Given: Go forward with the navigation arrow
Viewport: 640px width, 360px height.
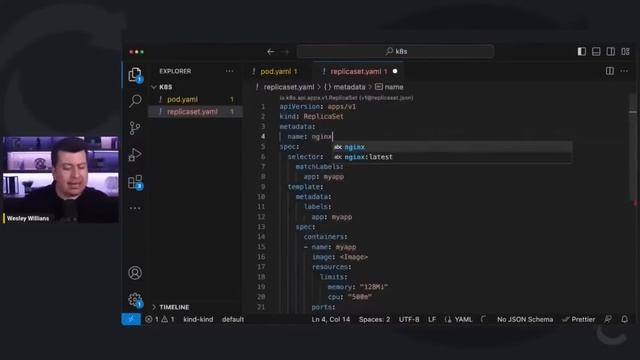Looking at the screenshot, I should tap(285, 52).
